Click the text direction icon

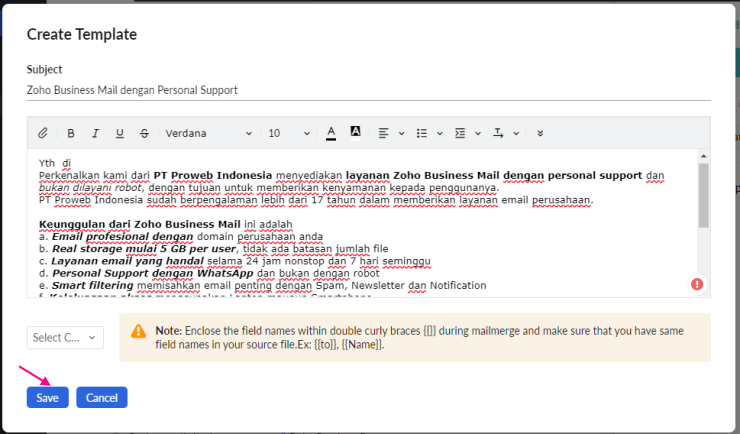pos(498,134)
